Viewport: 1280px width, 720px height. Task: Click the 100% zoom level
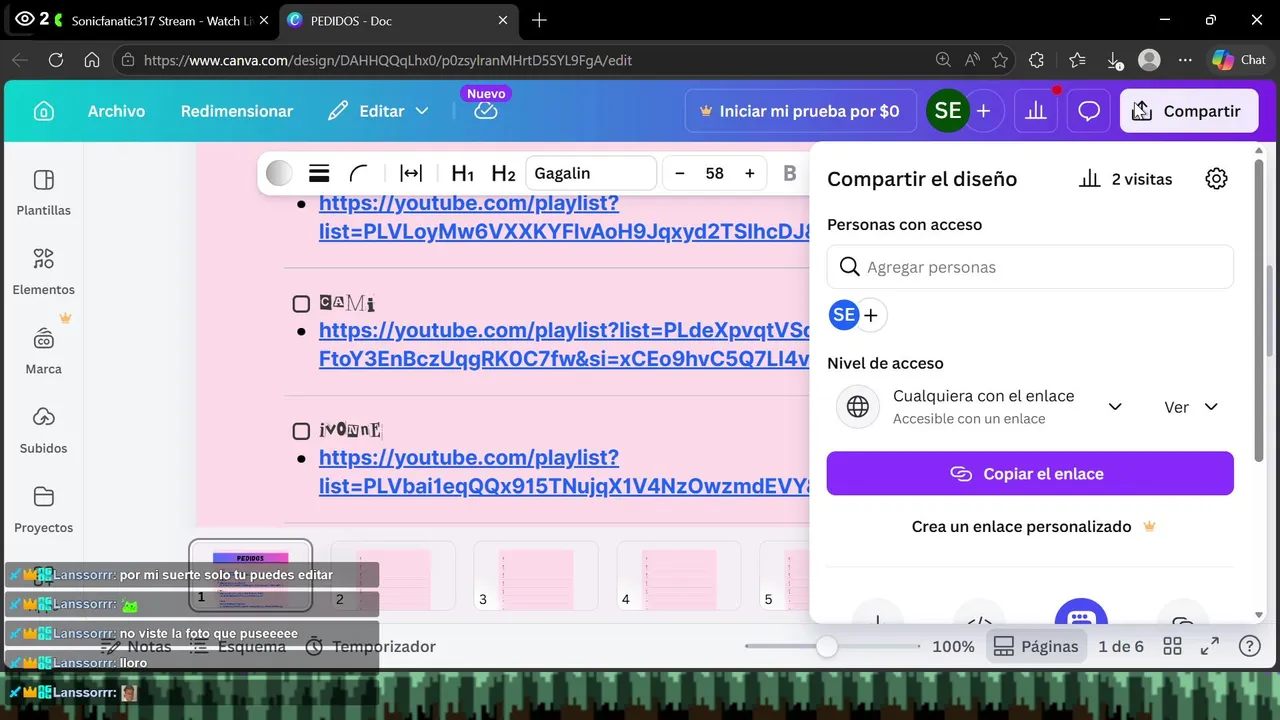click(x=953, y=647)
